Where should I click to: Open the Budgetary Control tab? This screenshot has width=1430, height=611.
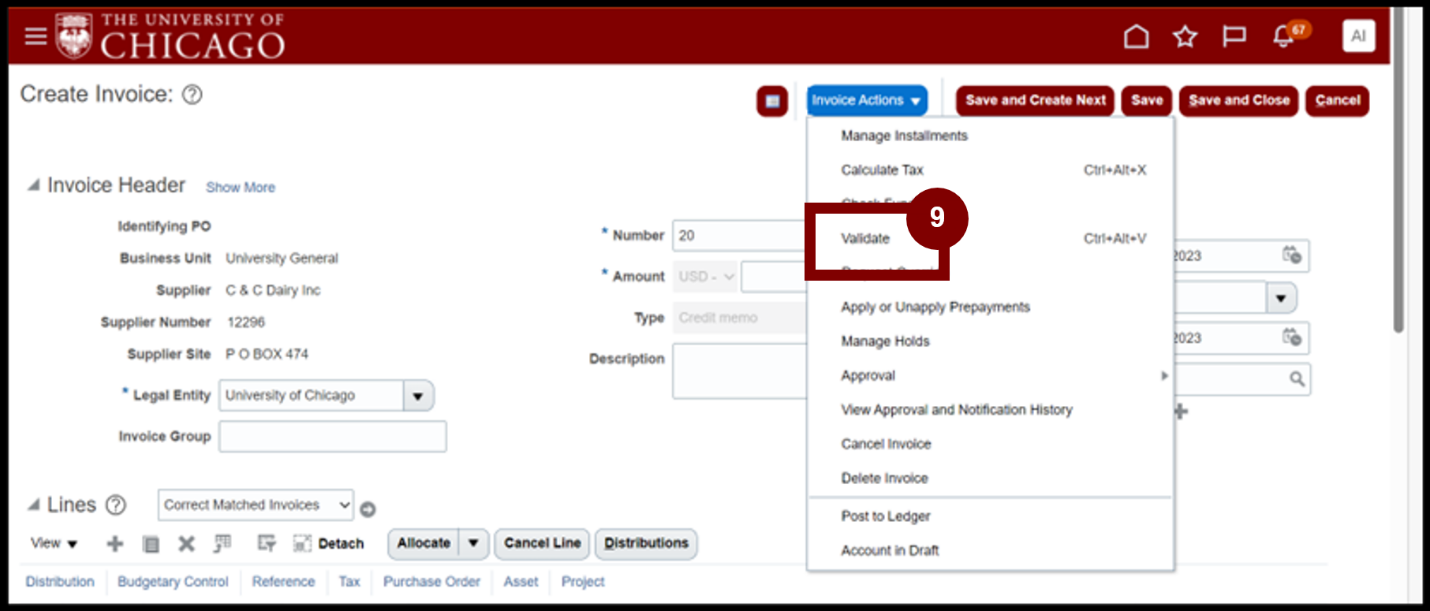tap(173, 582)
